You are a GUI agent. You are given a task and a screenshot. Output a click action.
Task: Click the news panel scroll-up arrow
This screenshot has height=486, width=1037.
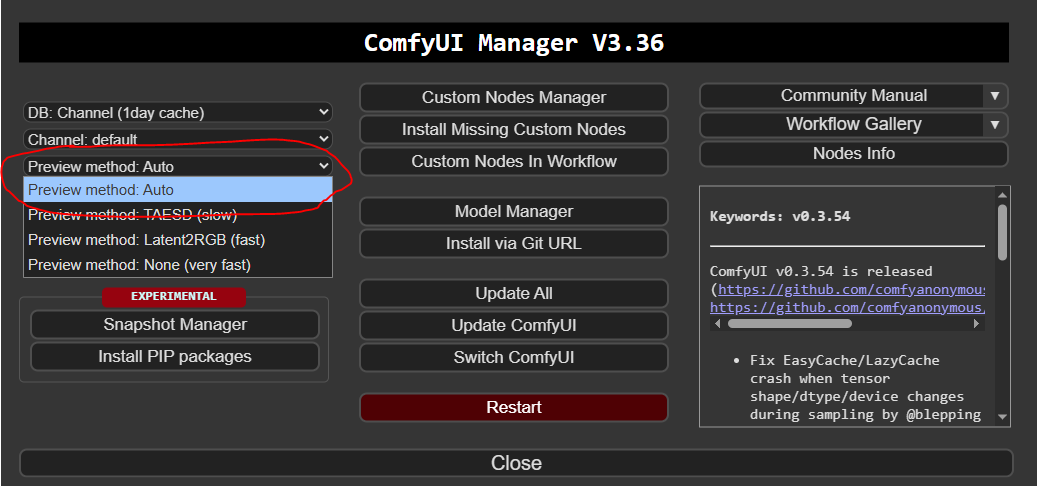pos(1002,194)
